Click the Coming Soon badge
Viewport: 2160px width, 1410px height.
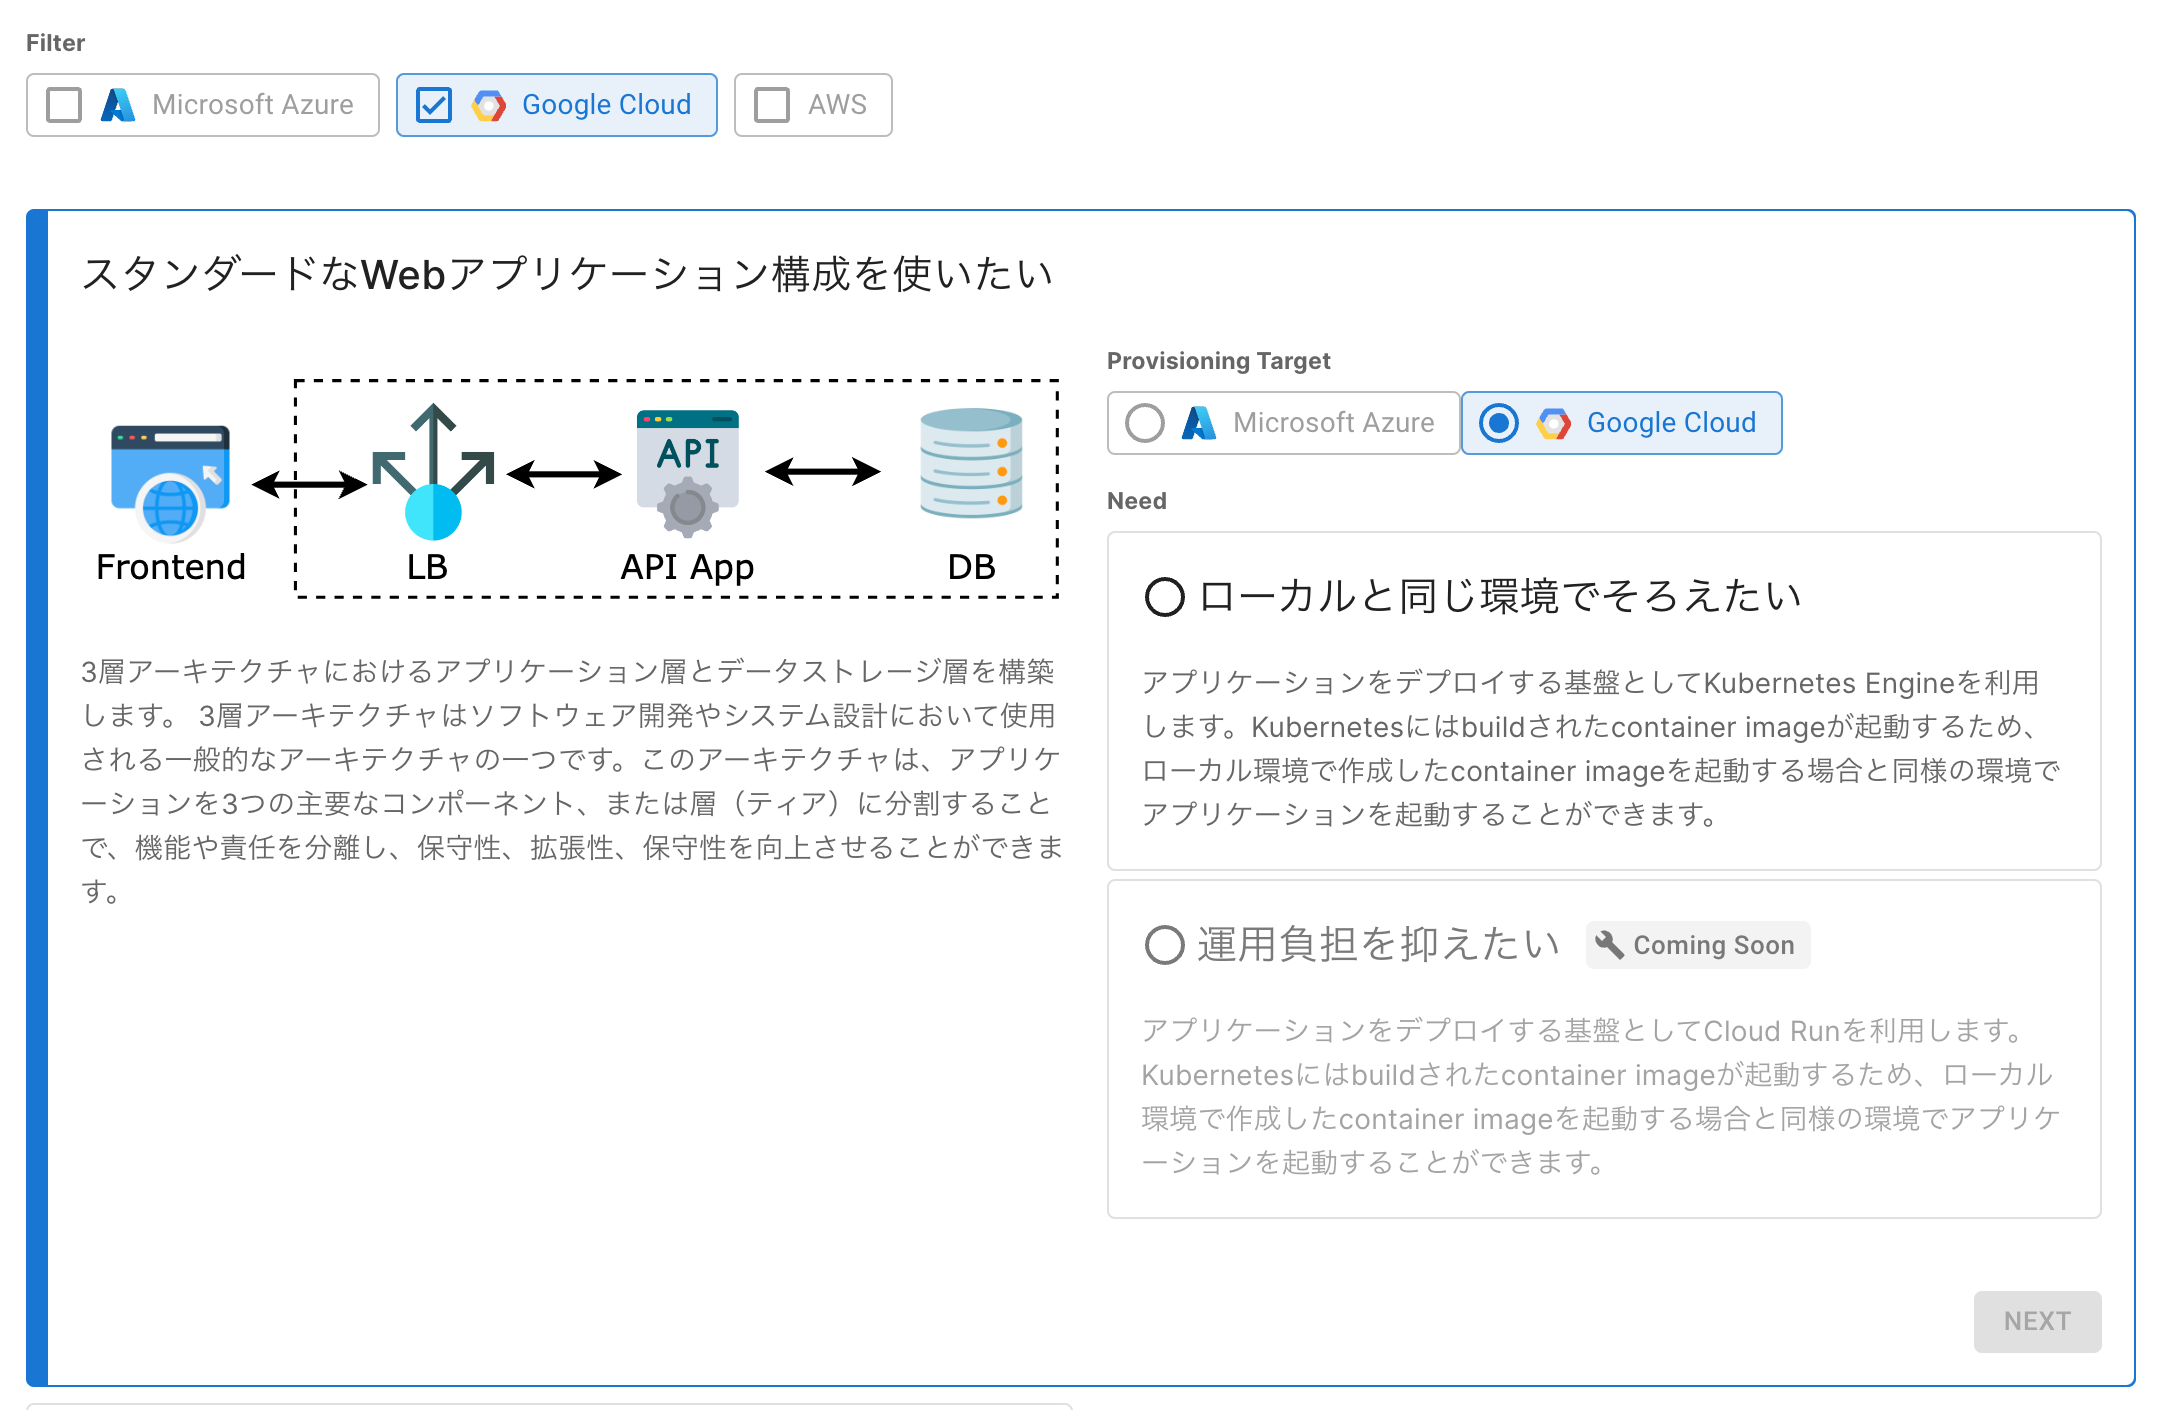[x=1698, y=945]
